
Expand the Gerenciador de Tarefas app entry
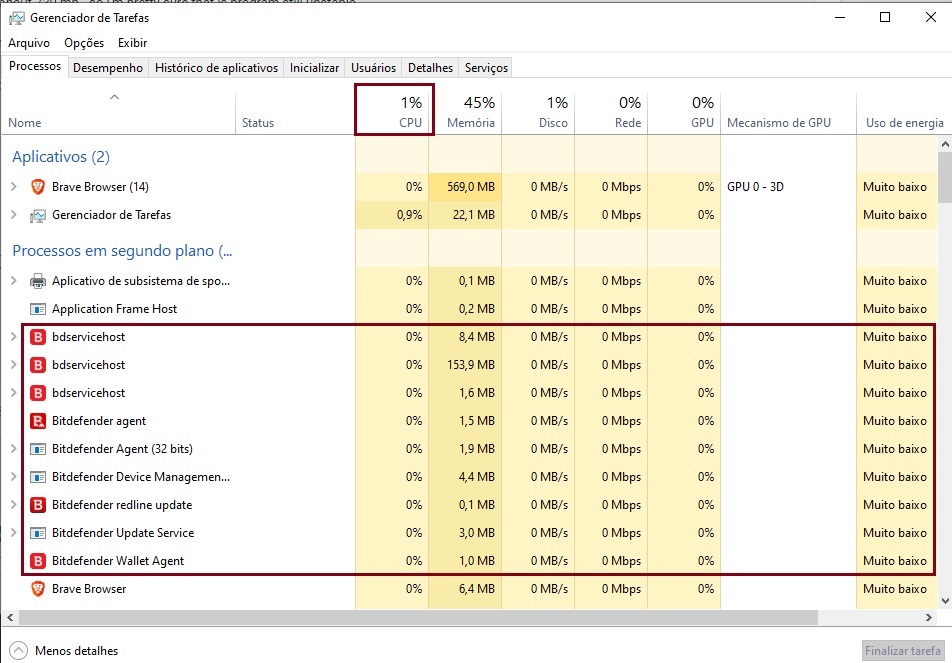(14, 215)
